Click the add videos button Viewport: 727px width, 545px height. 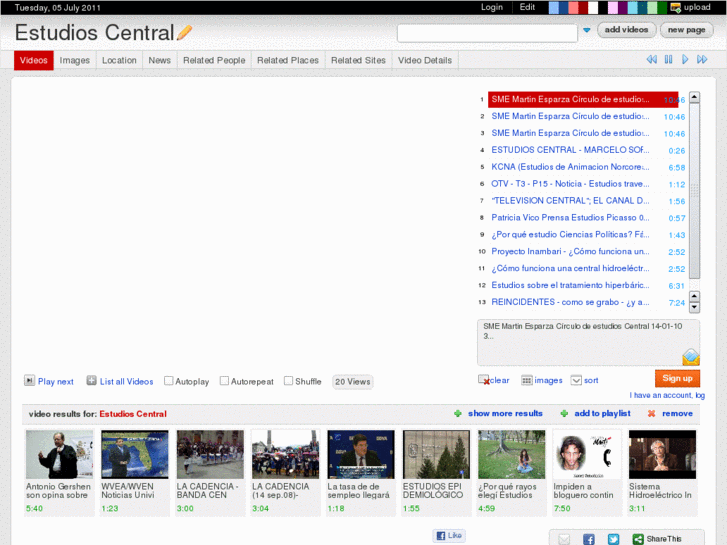coord(626,30)
